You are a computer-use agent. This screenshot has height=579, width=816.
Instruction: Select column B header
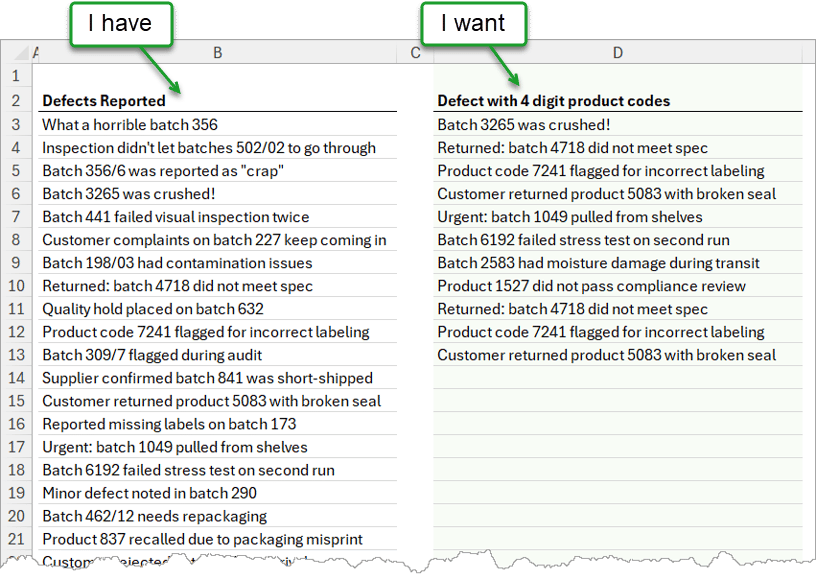217,53
